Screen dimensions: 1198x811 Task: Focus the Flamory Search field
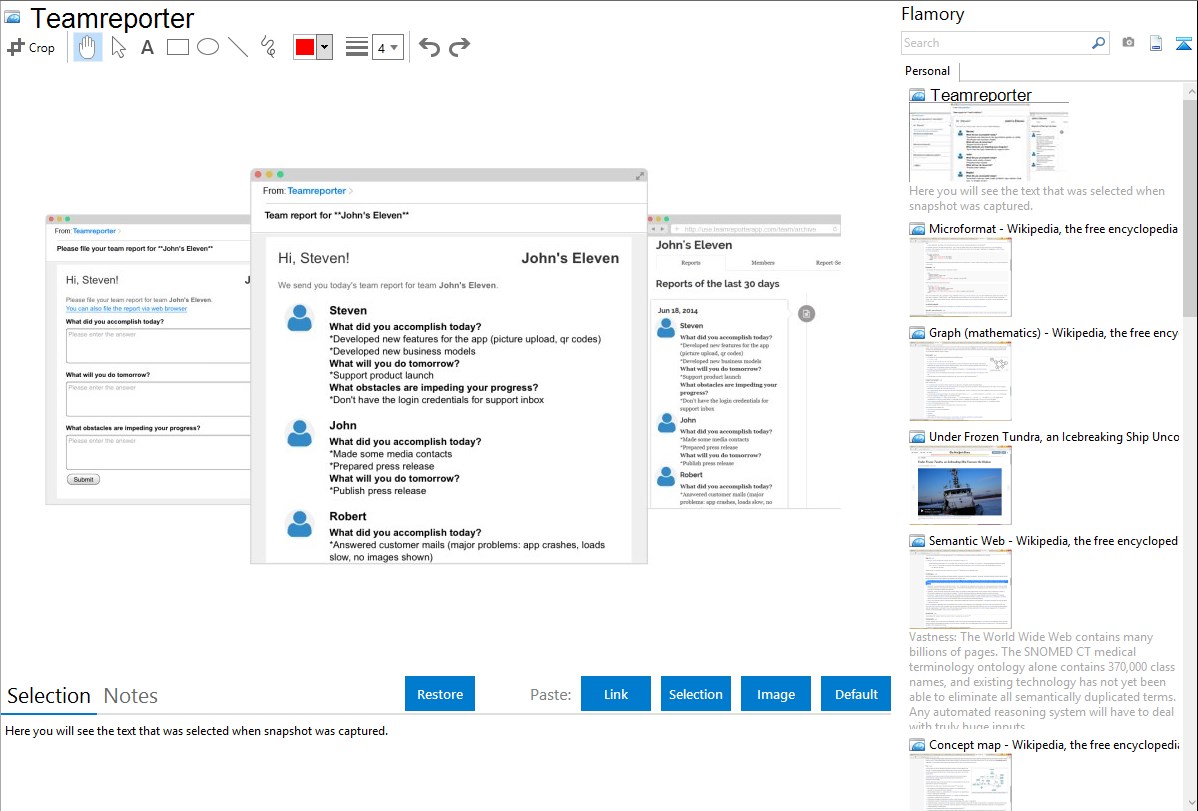tap(996, 43)
